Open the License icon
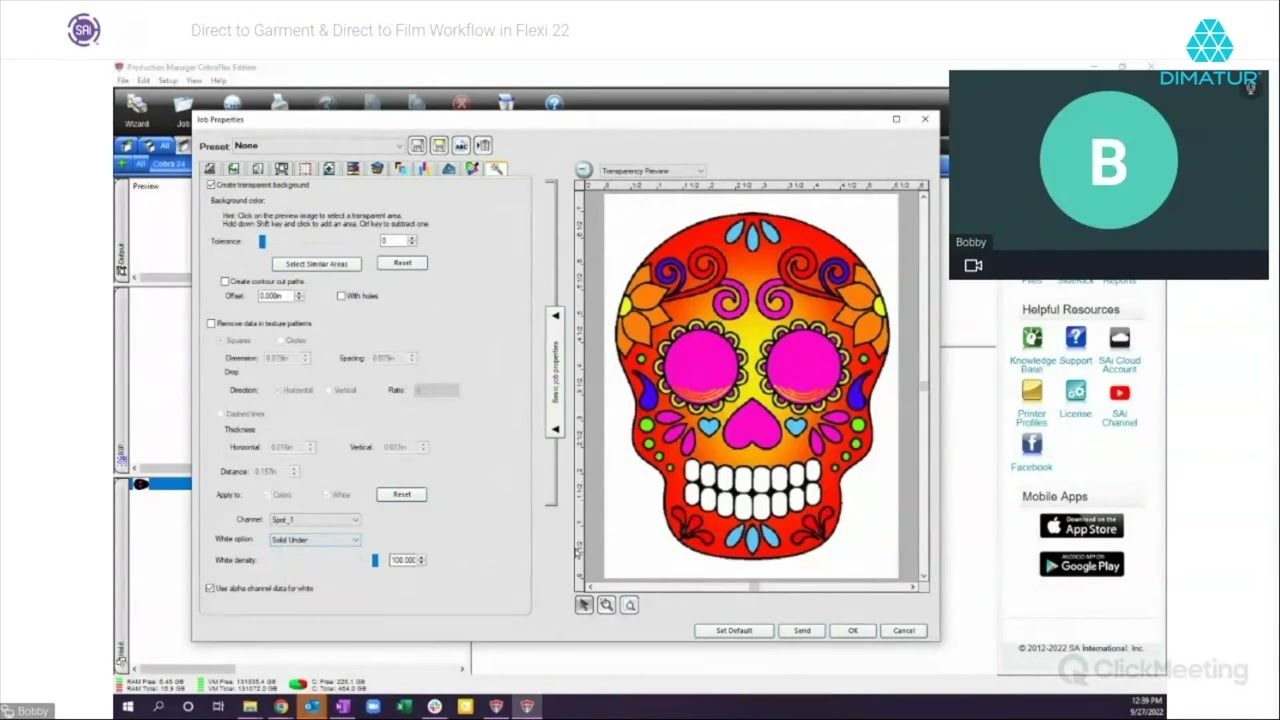The image size is (1280, 720). (x=1076, y=392)
